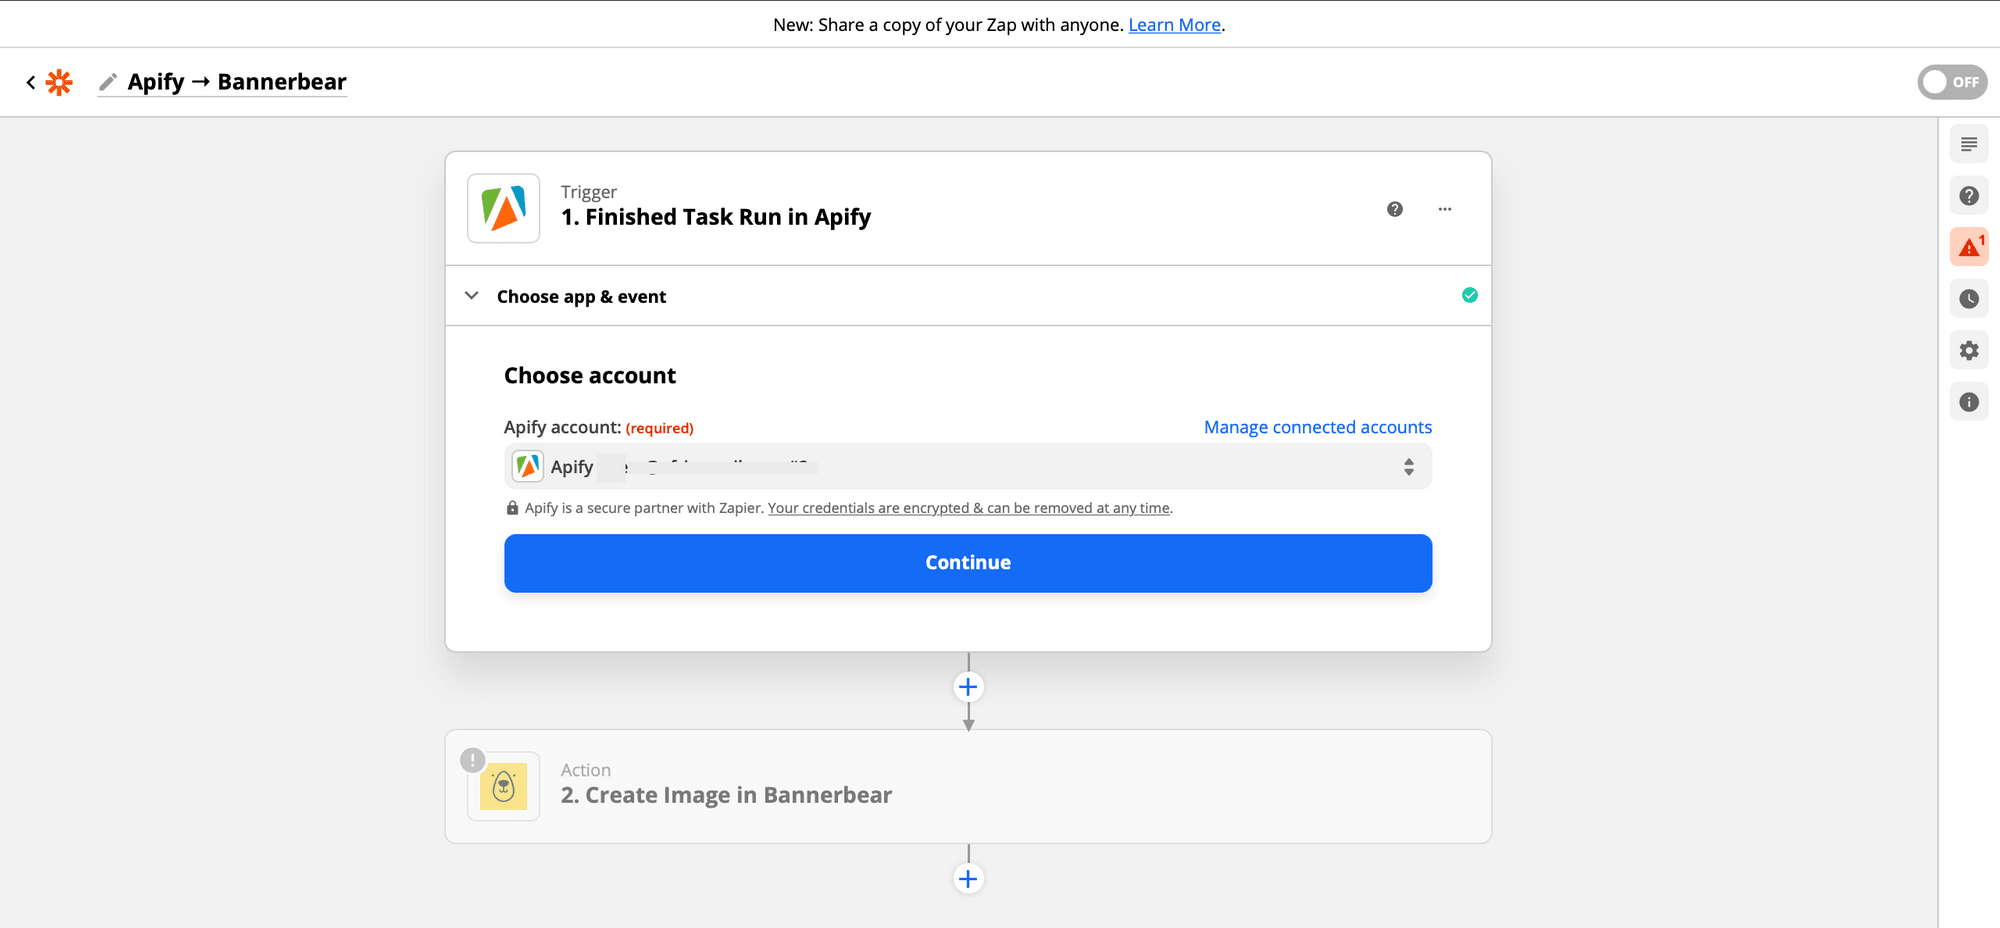Image resolution: width=2000 pixels, height=928 pixels.
Task: Rename the Apify → Bannerbear title
Action: click(x=237, y=82)
